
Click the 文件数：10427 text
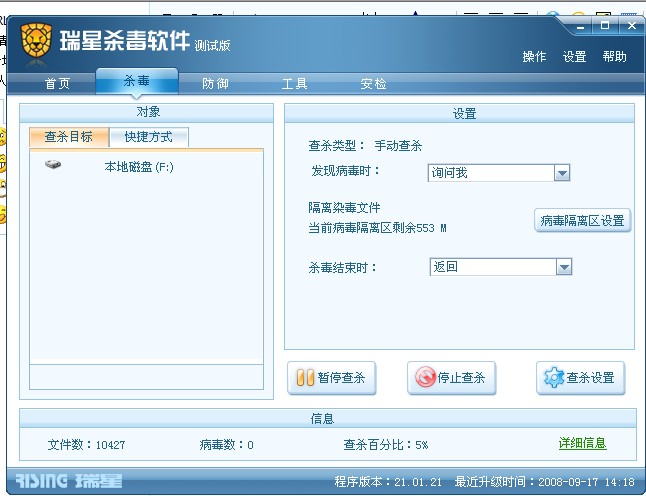(87, 445)
